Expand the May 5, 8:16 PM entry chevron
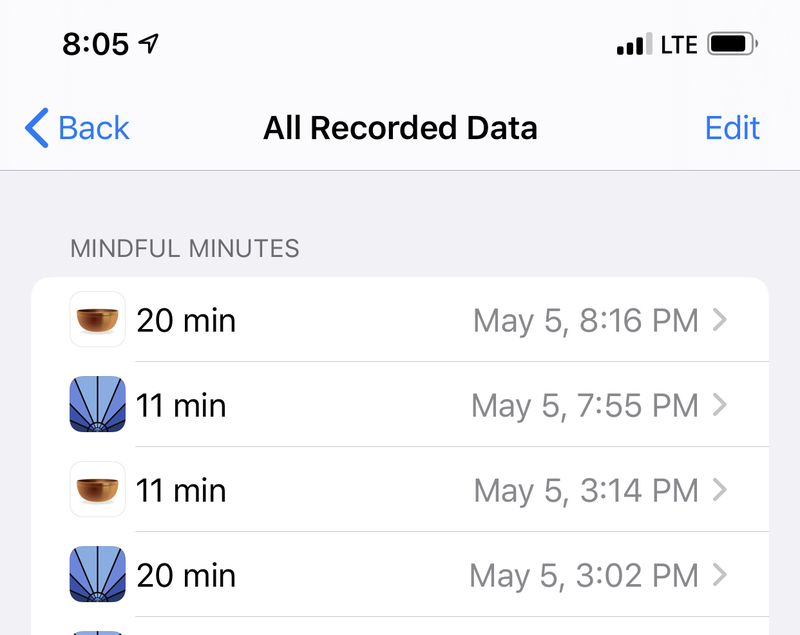 [x=720, y=320]
